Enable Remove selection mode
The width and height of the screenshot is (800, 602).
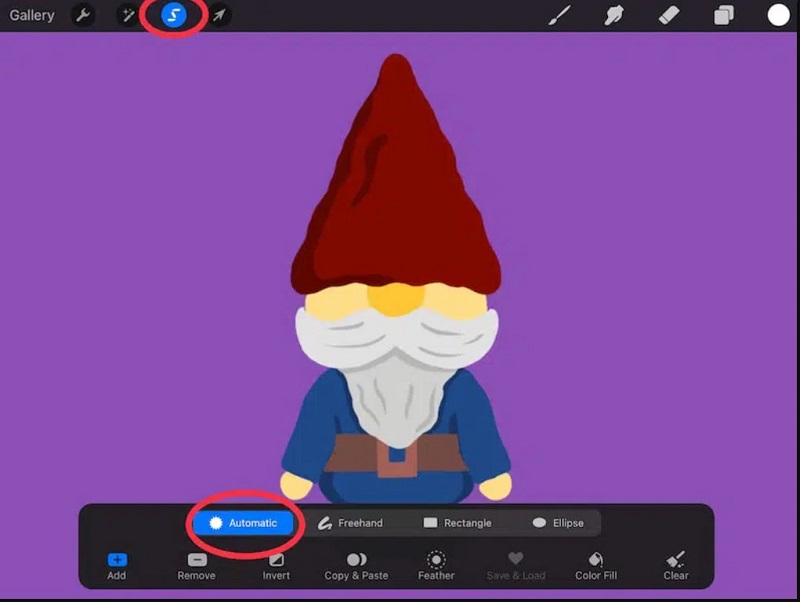pyautogui.click(x=196, y=565)
